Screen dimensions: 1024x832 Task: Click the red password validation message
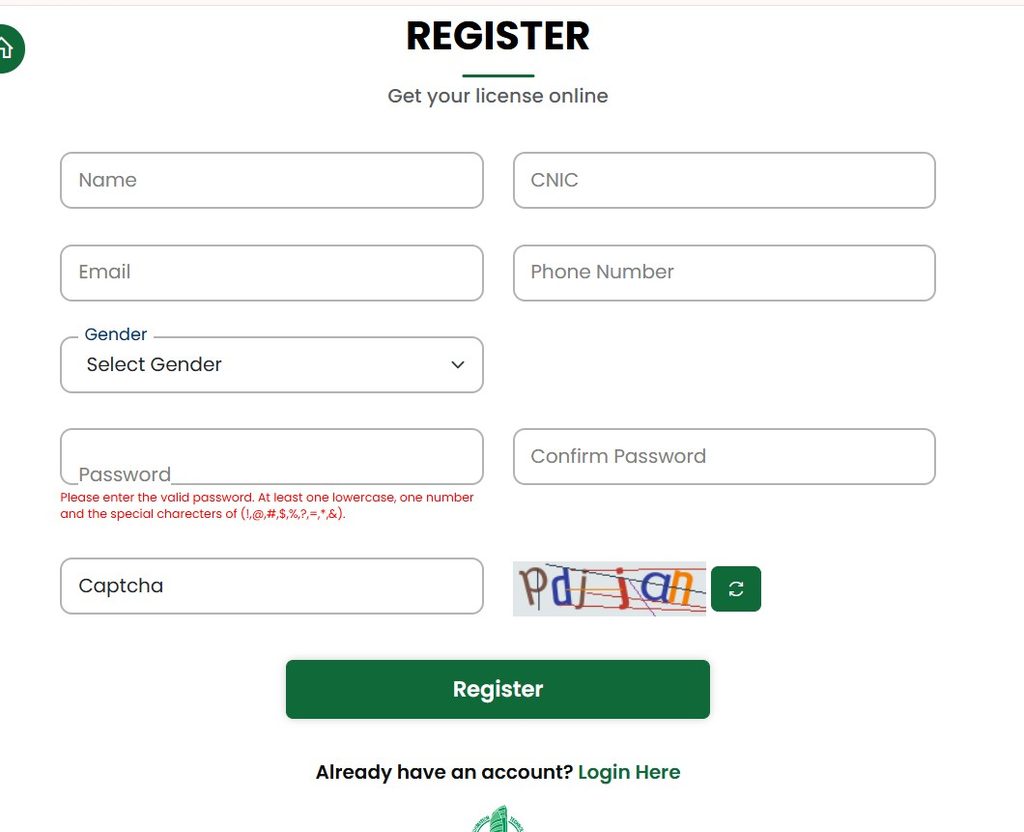point(266,505)
